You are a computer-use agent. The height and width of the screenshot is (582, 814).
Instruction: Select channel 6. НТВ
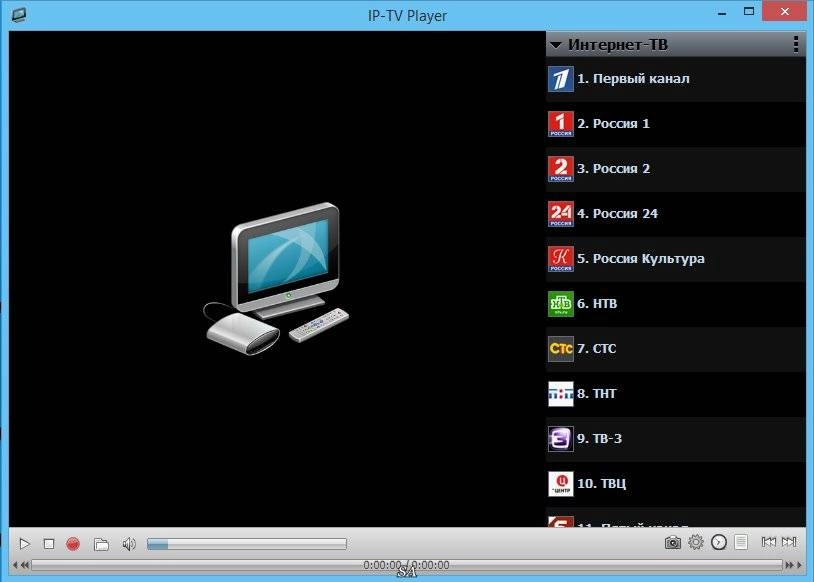click(675, 304)
